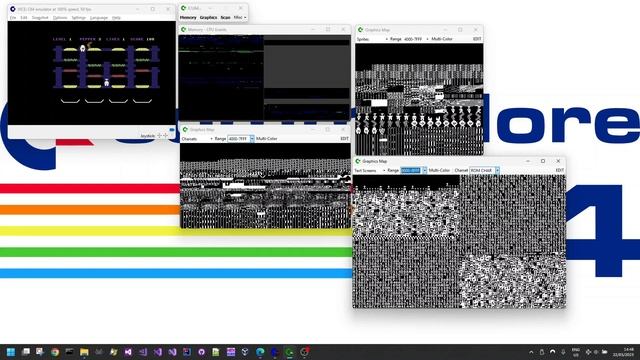Viewport: 640px width, 360px height.
Task: Click EDIT in the Sprites Graphics Map window
Action: point(477,39)
